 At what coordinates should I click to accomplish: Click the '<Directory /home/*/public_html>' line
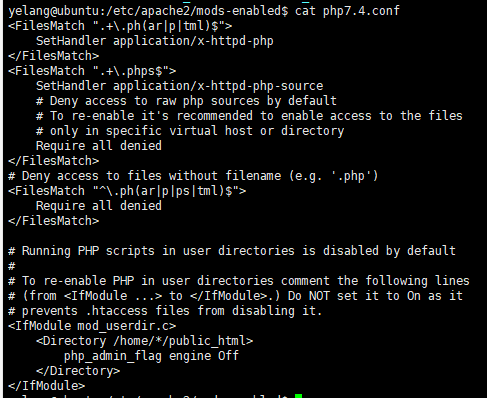(144, 341)
